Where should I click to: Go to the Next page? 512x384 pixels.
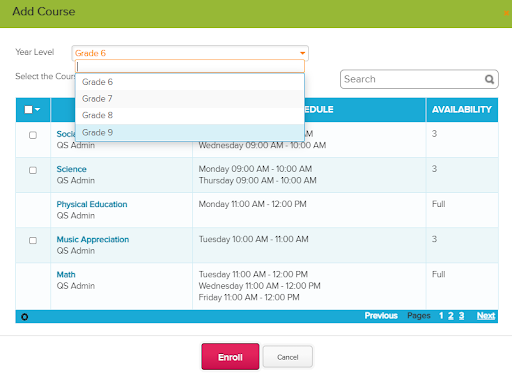coord(486,316)
